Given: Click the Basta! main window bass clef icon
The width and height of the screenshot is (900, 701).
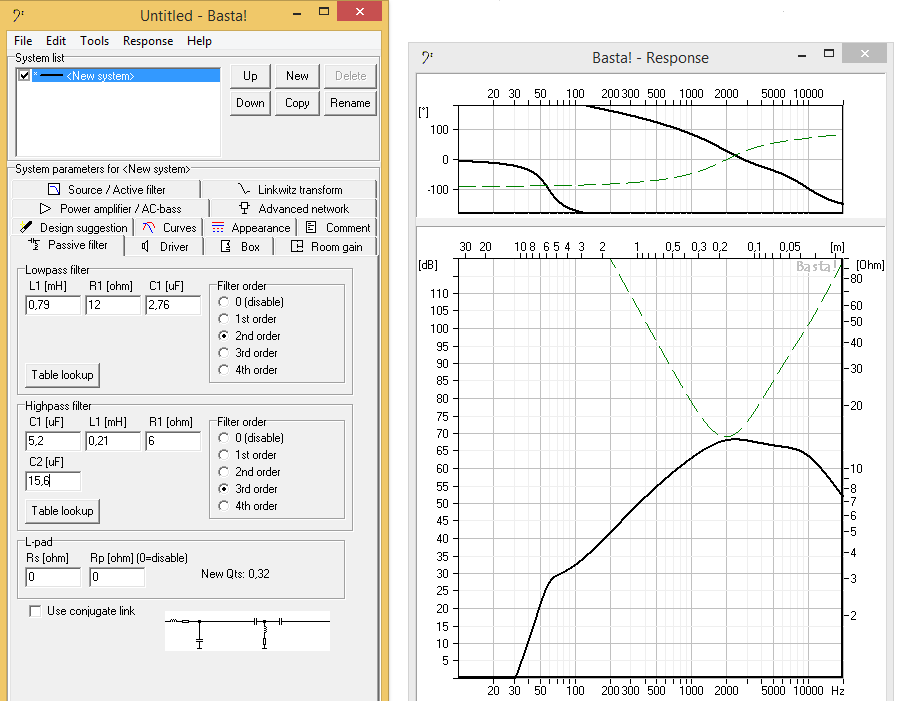Looking at the screenshot, I should pyautogui.click(x=18, y=15).
